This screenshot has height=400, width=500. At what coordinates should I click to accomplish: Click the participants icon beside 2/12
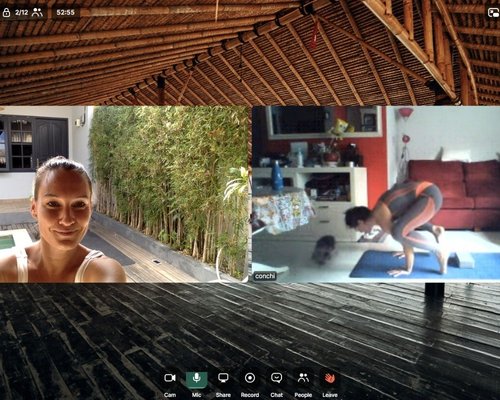37,13
